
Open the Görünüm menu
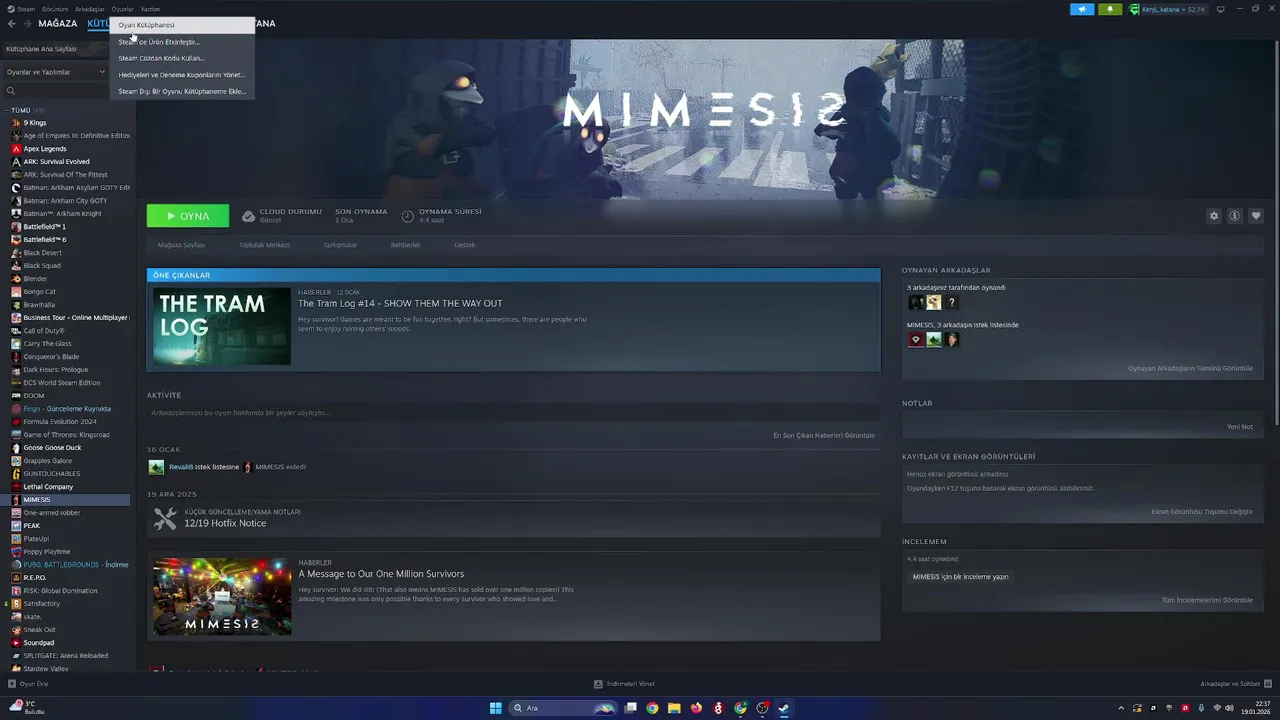(55, 9)
